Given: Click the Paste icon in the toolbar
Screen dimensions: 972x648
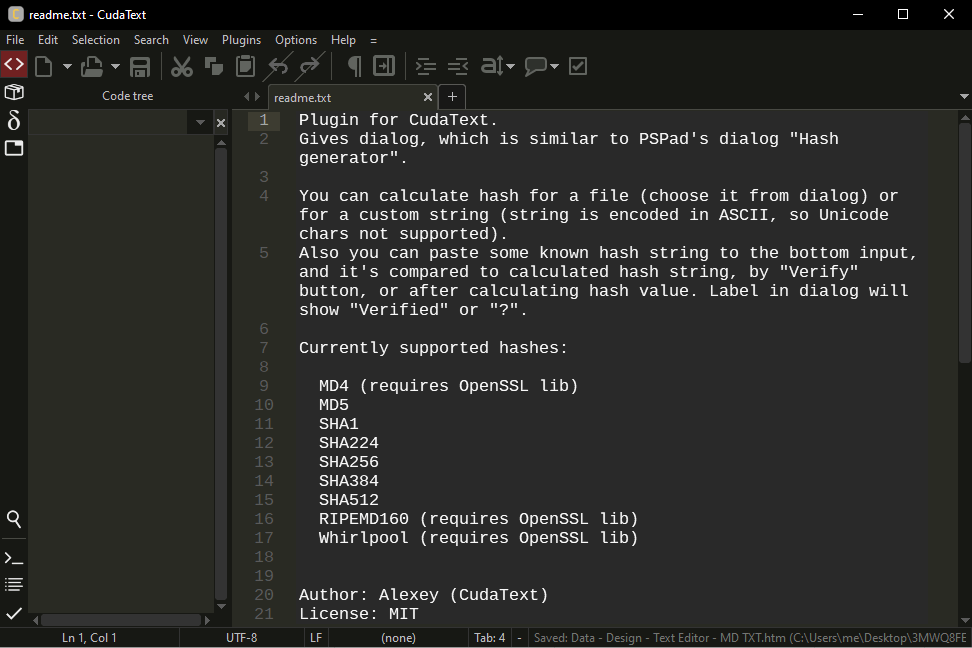Looking at the screenshot, I should click(244, 65).
